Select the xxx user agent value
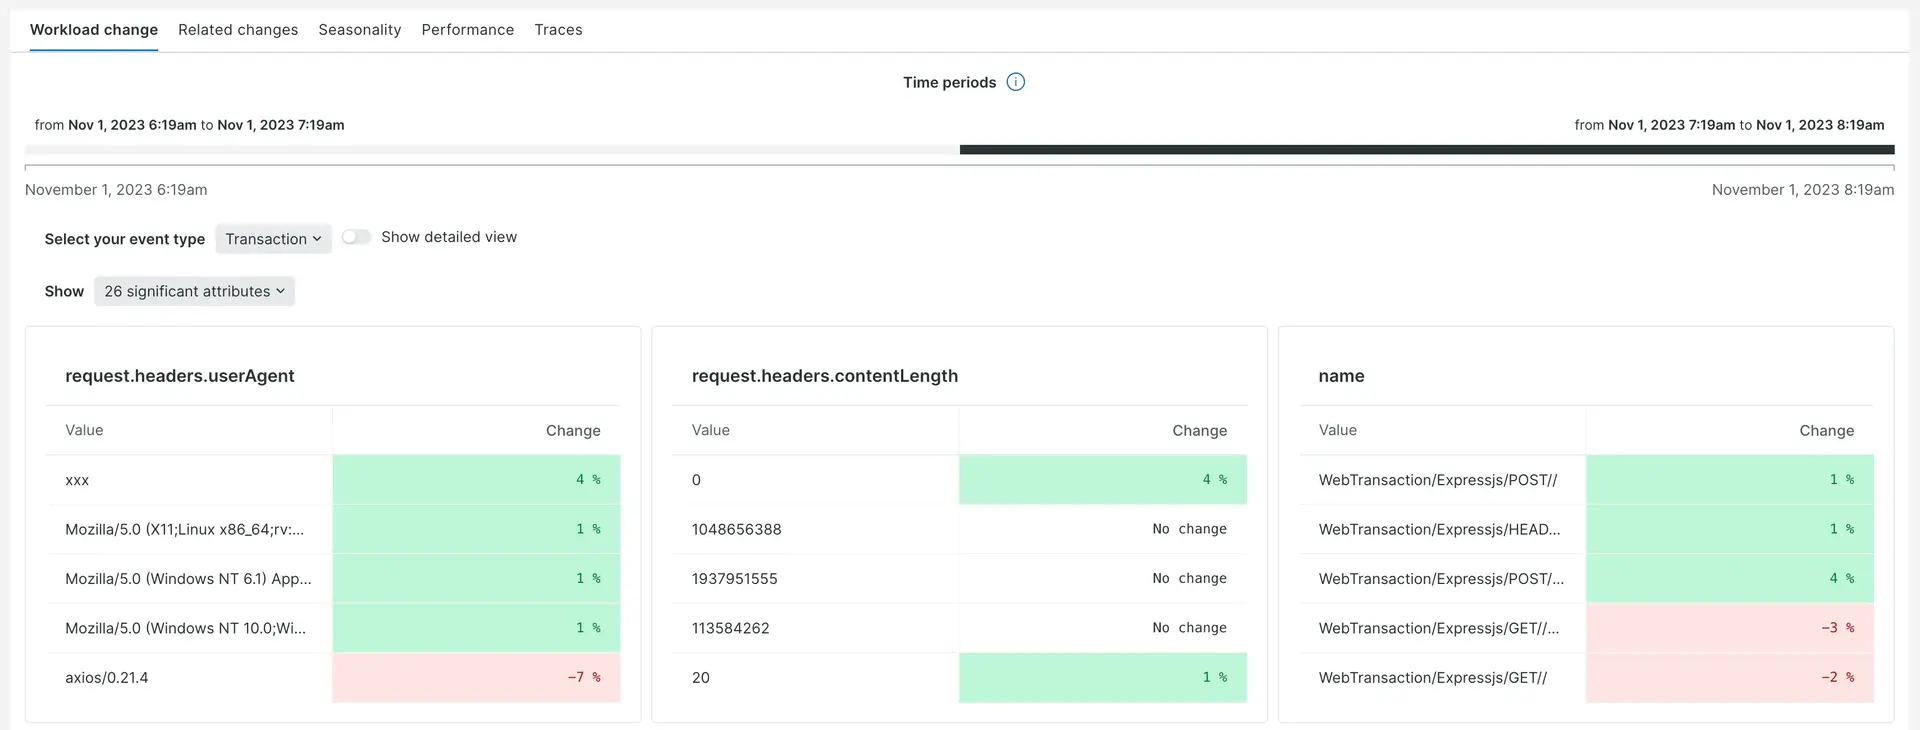 [x=77, y=480]
